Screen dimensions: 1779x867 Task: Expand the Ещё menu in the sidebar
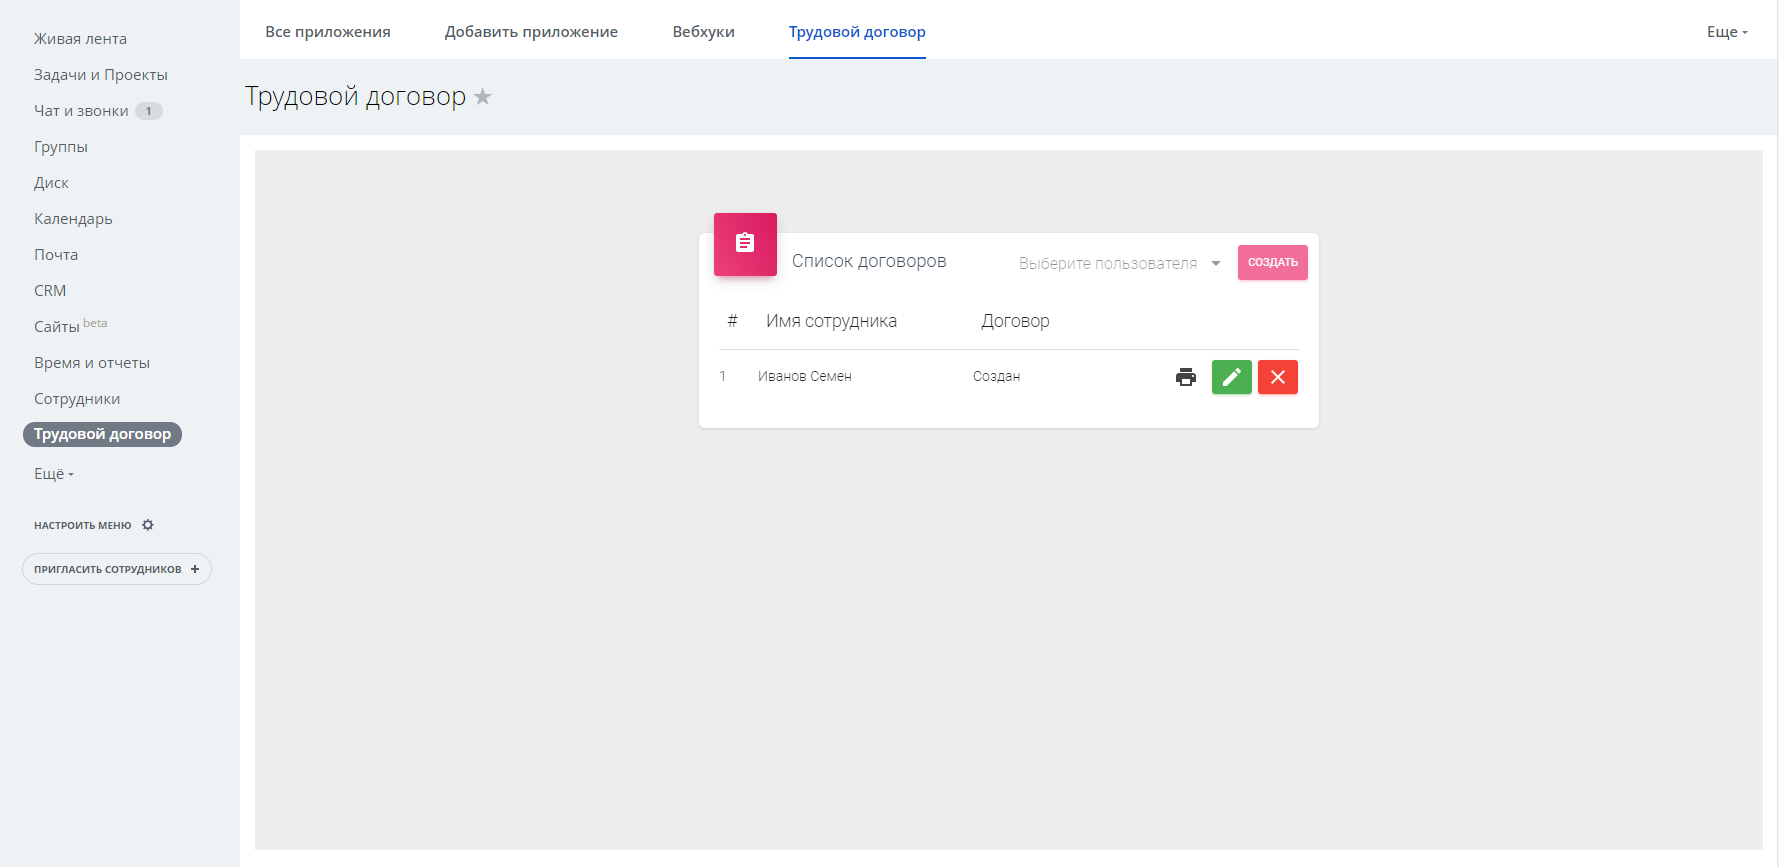coord(54,474)
